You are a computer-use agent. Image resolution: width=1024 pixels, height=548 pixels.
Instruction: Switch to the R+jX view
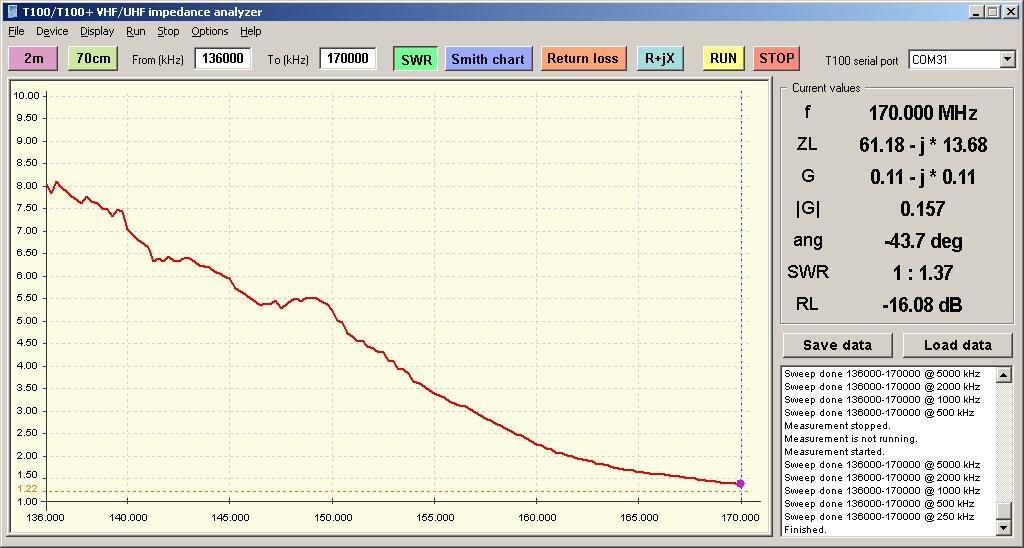[660, 59]
